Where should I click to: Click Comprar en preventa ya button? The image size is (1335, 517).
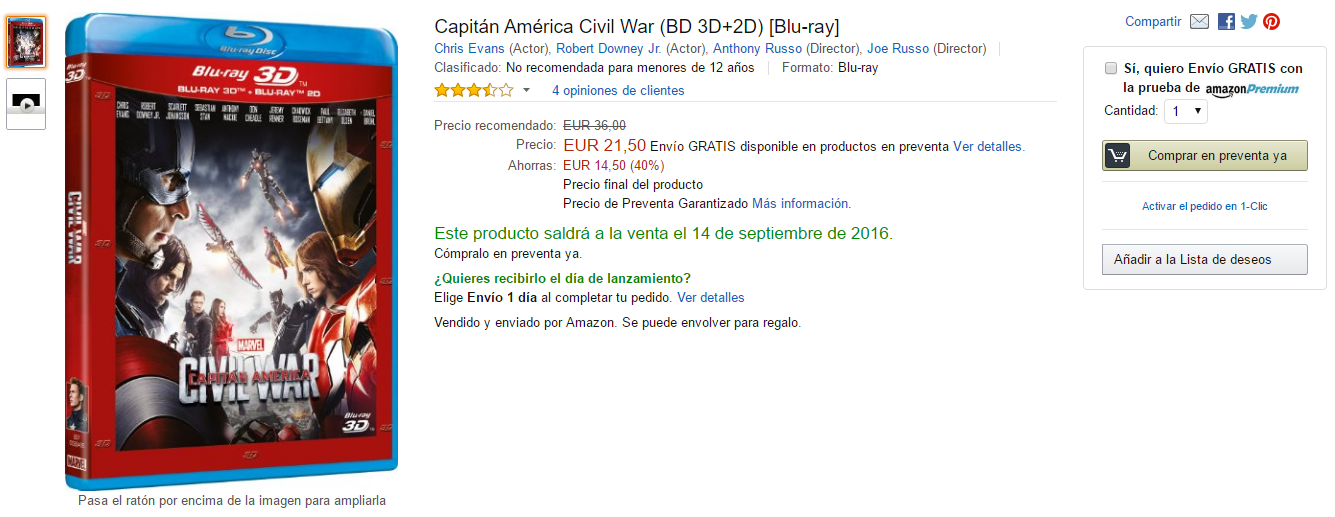tap(1205, 156)
